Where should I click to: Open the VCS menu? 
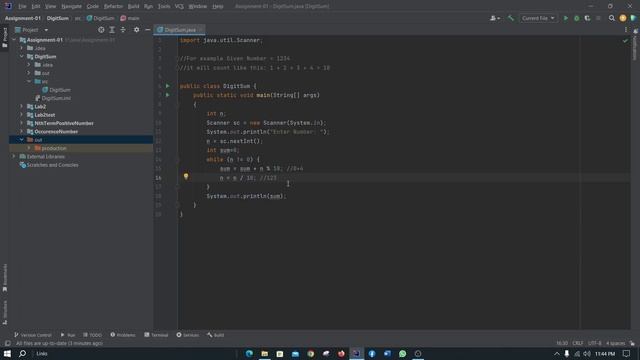pyautogui.click(x=179, y=6)
